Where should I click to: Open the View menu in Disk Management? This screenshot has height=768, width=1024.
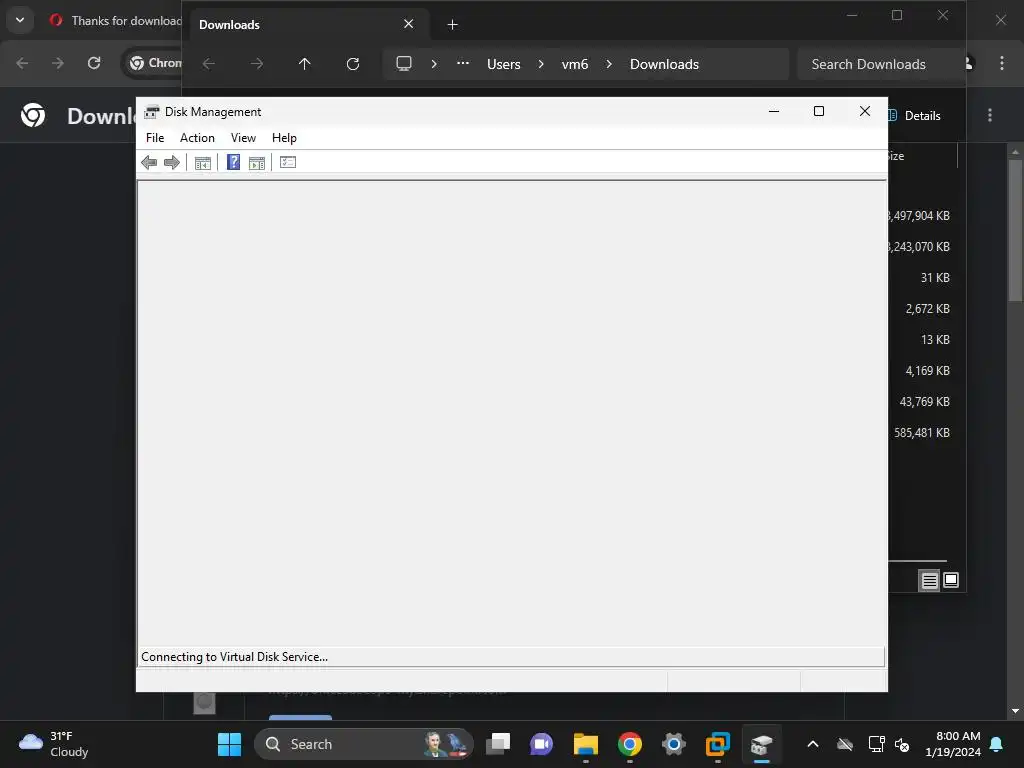pyautogui.click(x=243, y=138)
